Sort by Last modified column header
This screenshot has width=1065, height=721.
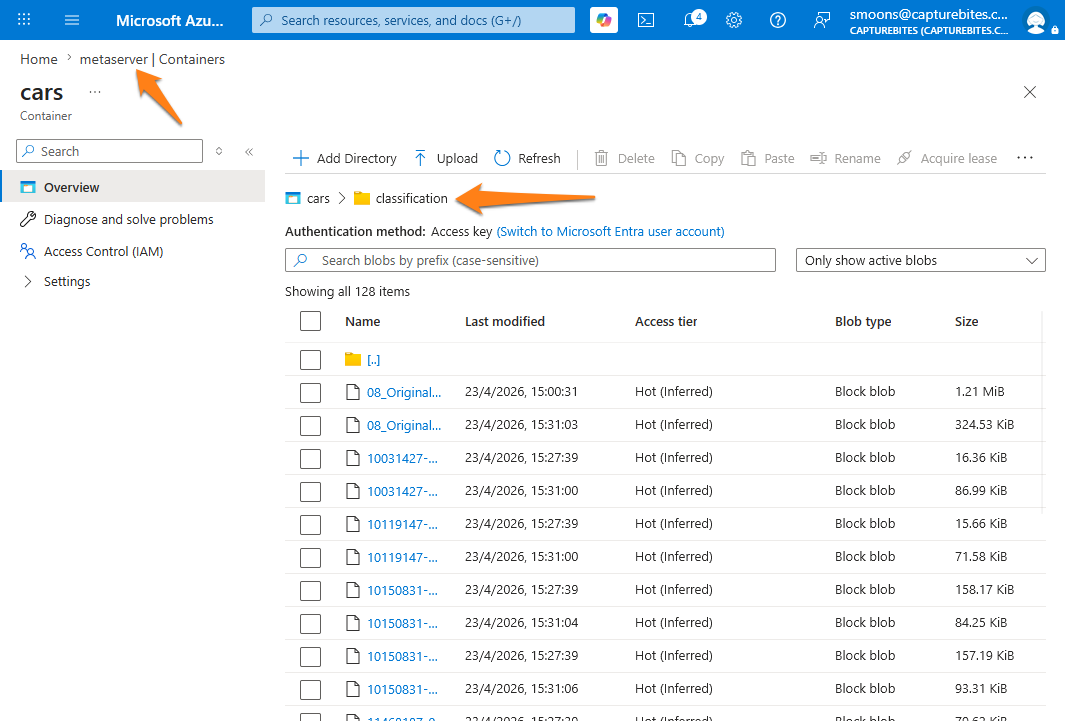point(505,321)
